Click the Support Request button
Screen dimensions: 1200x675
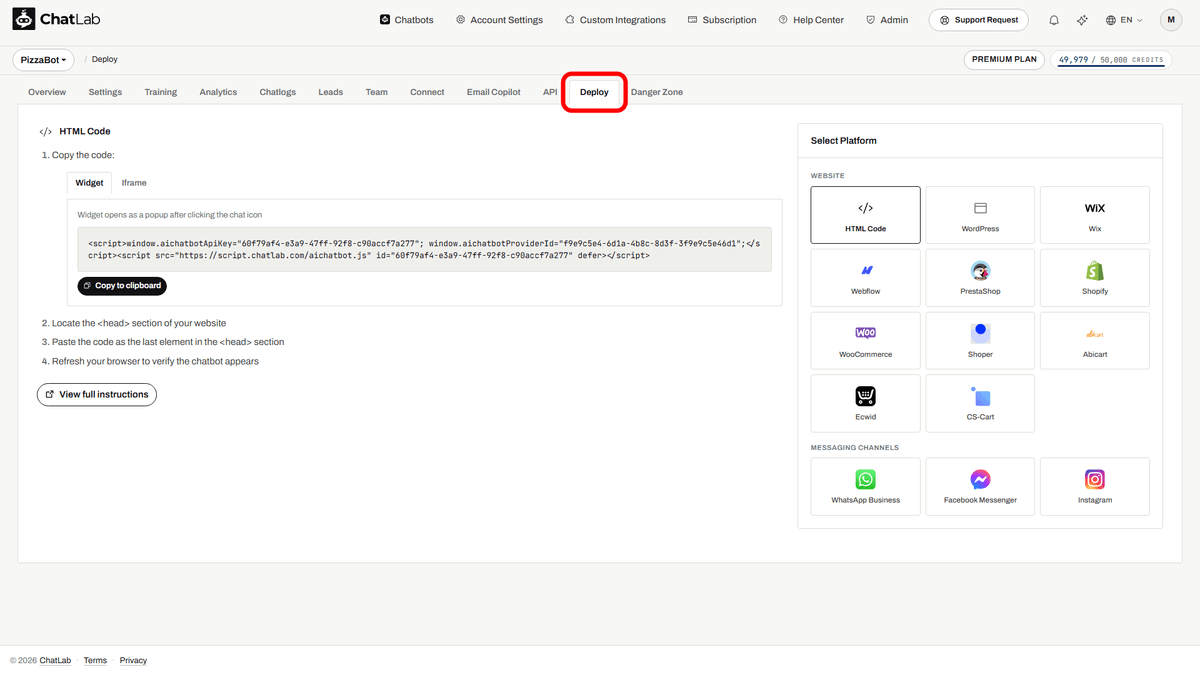pyautogui.click(x=979, y=20)
